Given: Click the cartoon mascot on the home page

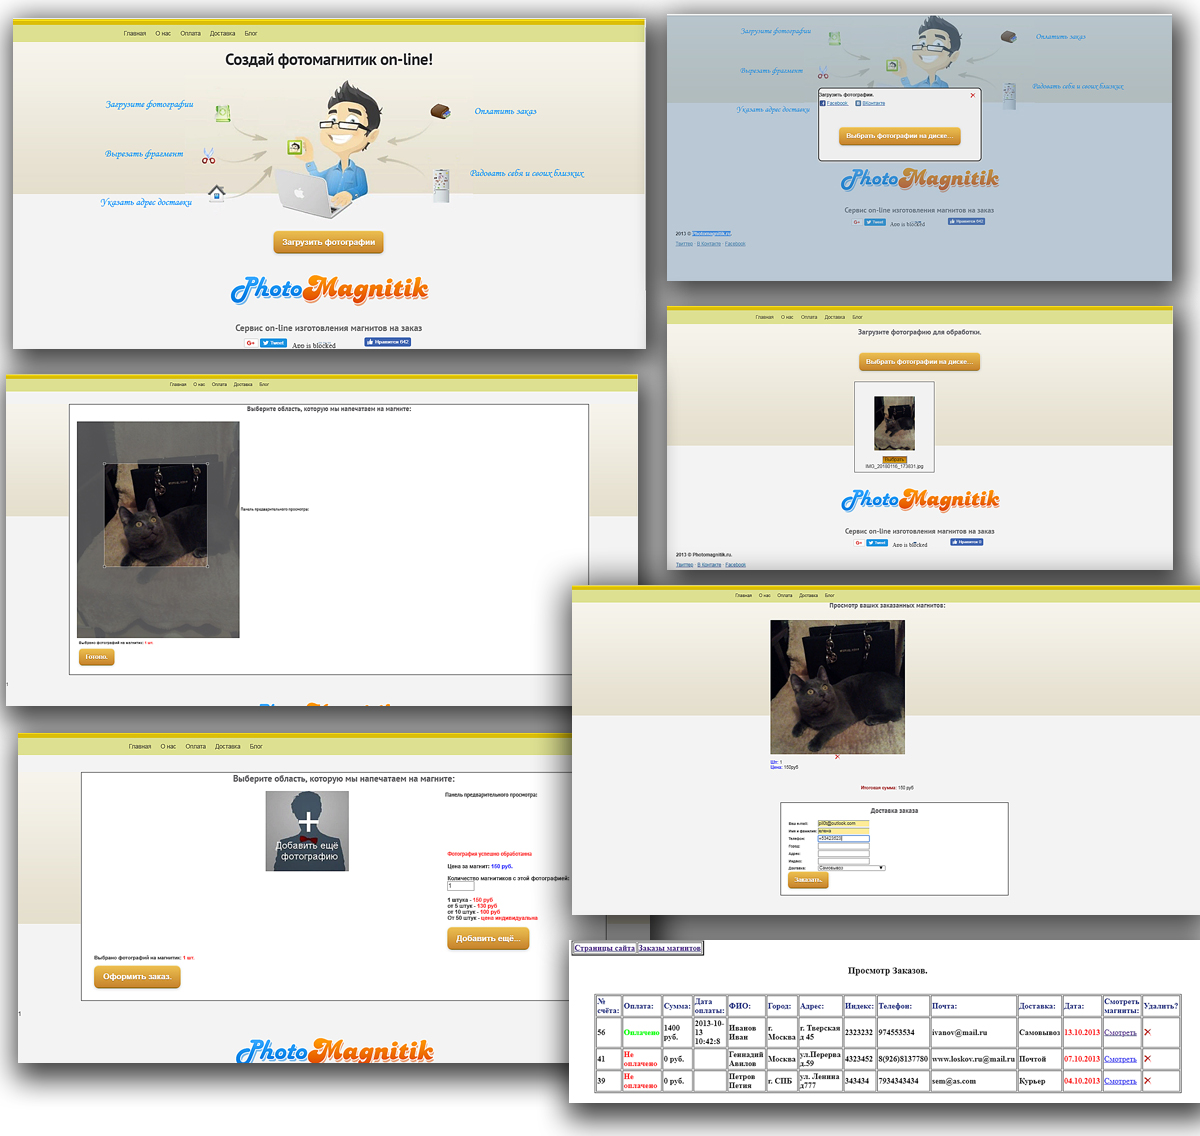Looking at the screenshot, I should tap(328, 150).
